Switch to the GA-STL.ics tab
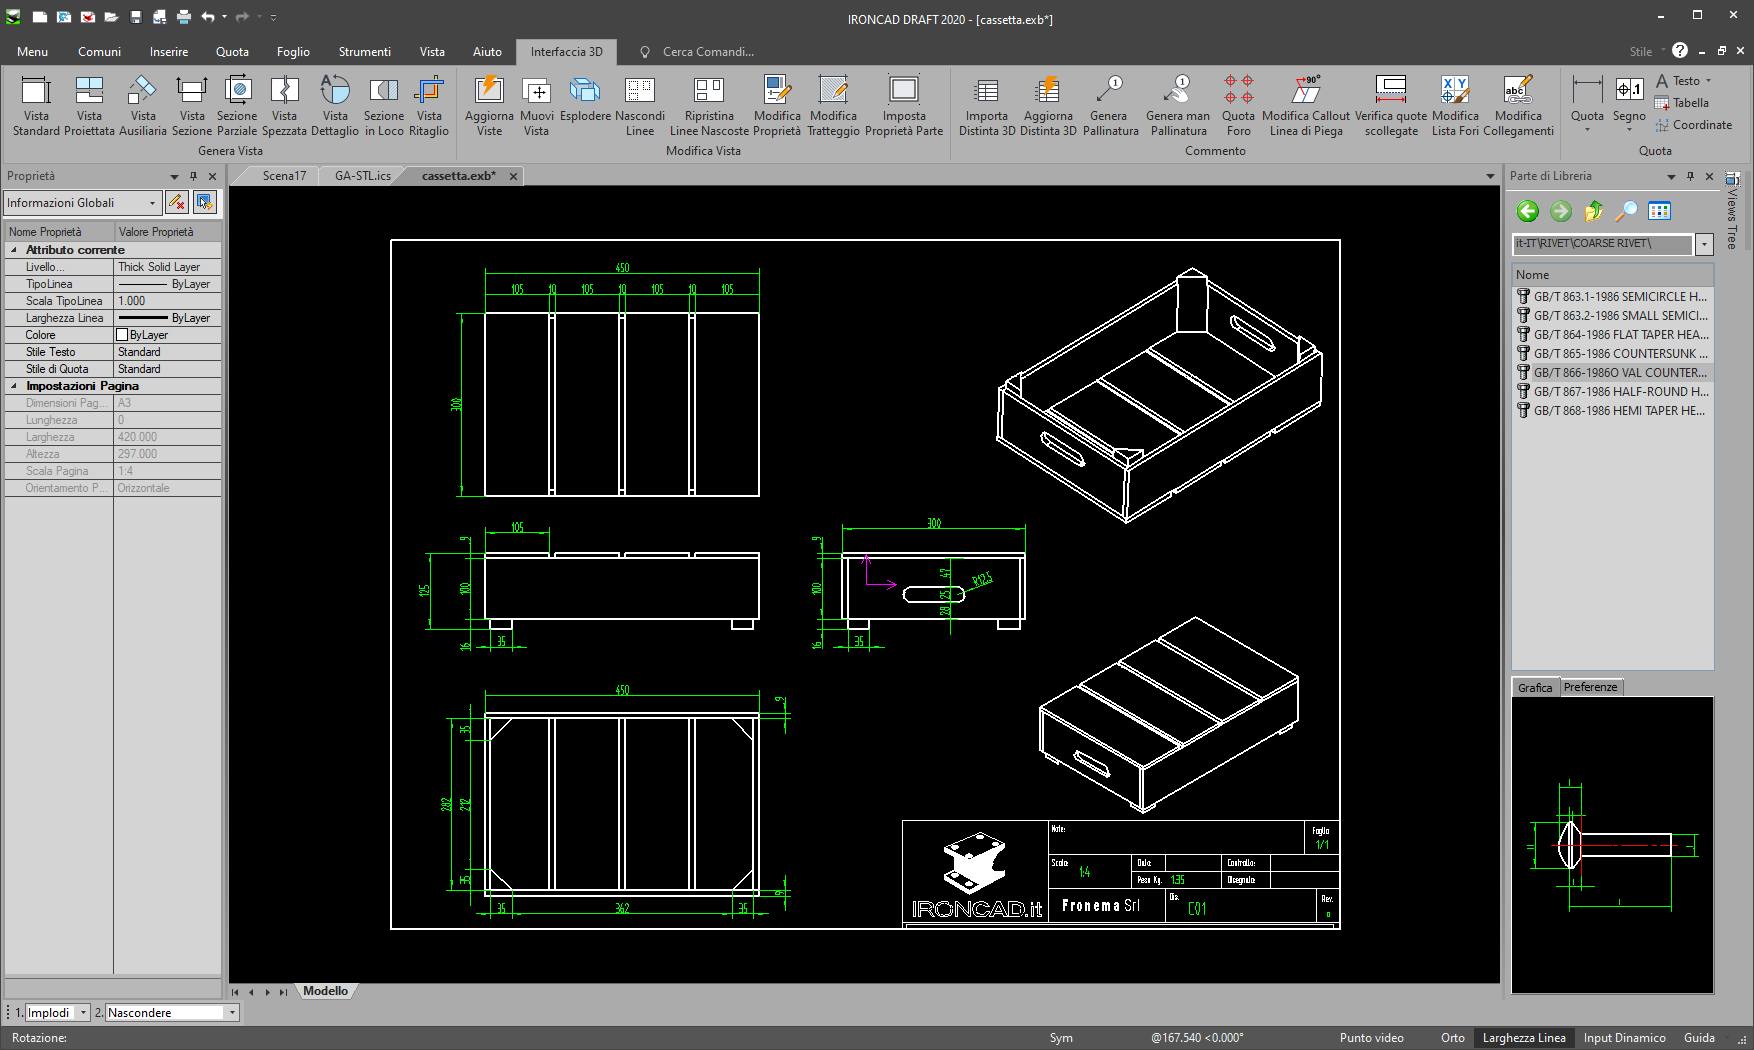The width and height of the screenshot is (1754, 1050). pos(362,176)
